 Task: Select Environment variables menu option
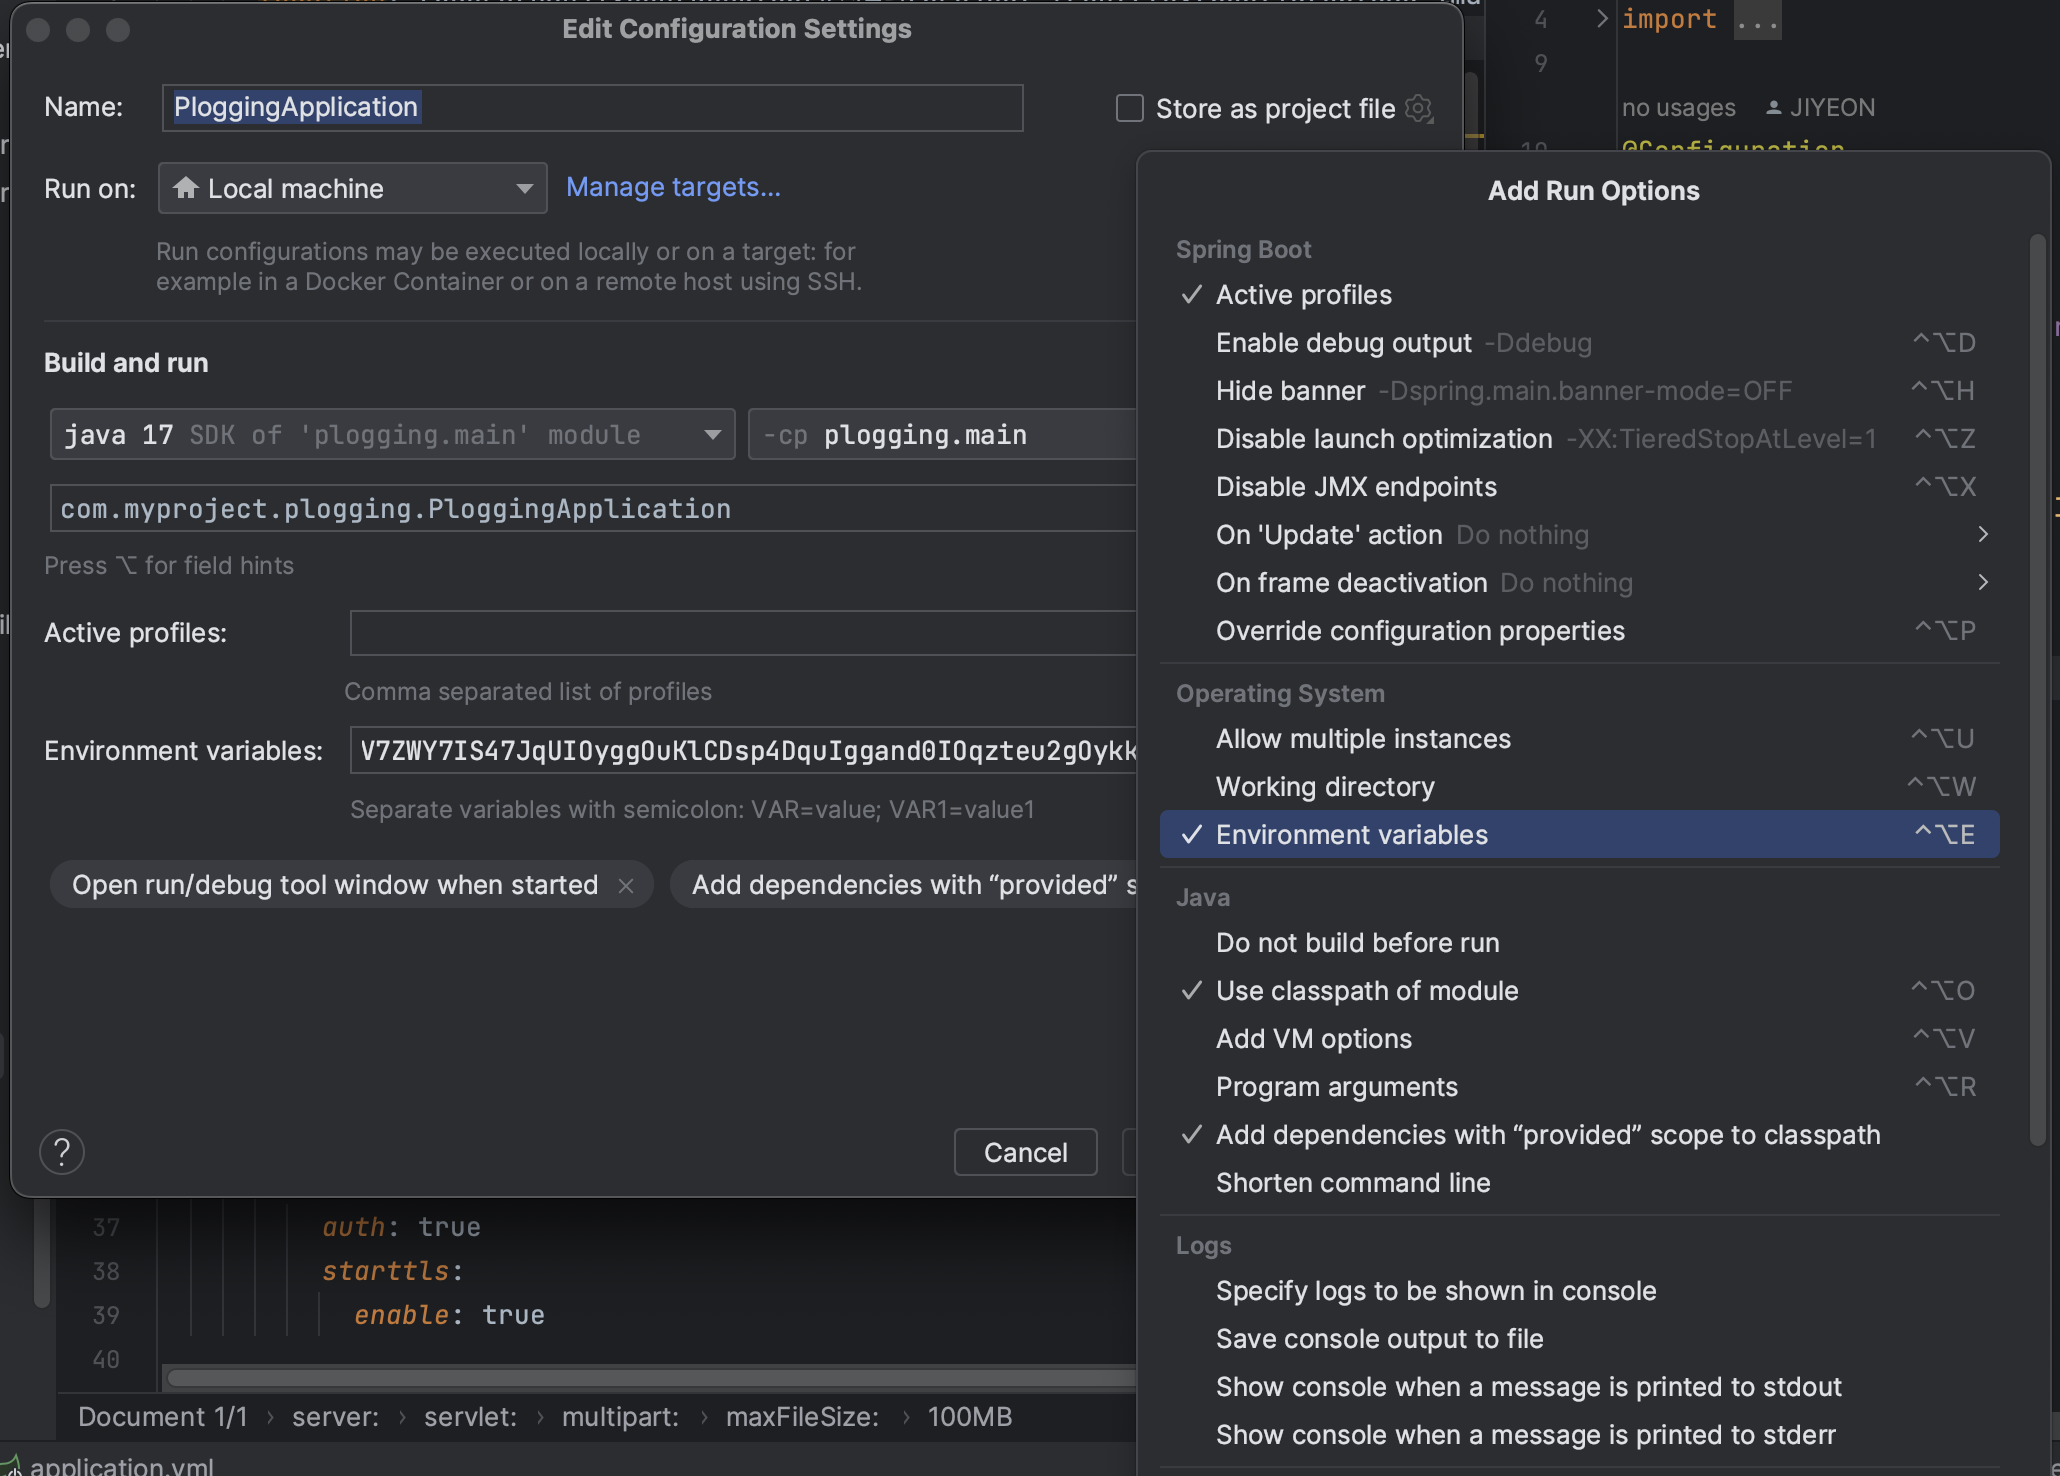[x=1352, y=835]
